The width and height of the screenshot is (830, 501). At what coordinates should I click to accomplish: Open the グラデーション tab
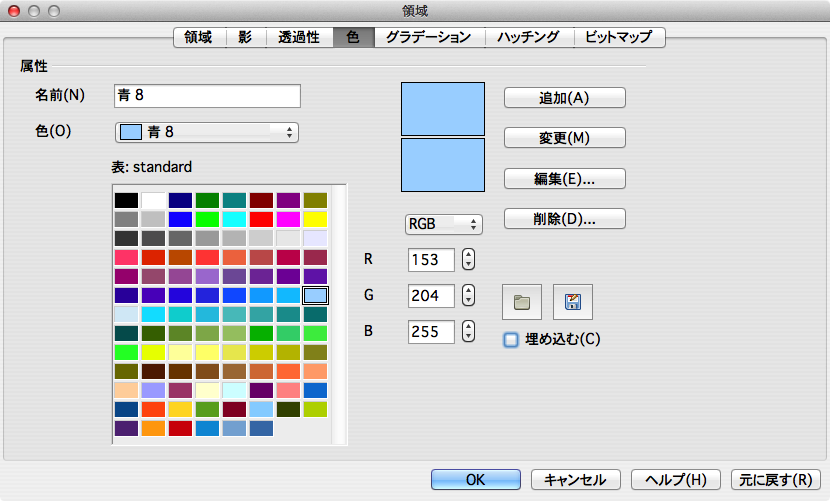click(429, 37)
